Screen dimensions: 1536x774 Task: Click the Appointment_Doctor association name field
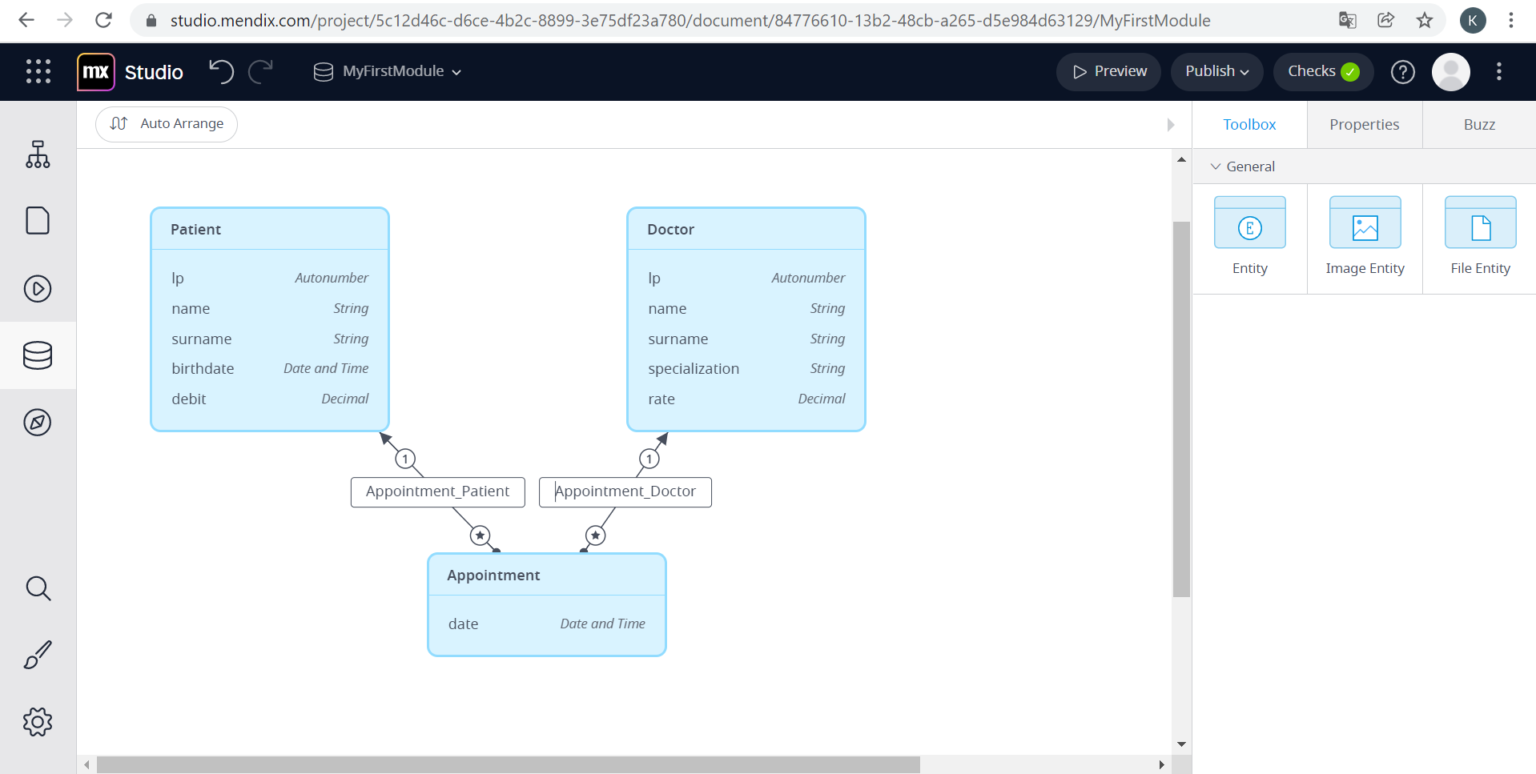pyautogui.click(x=626, y=492)
